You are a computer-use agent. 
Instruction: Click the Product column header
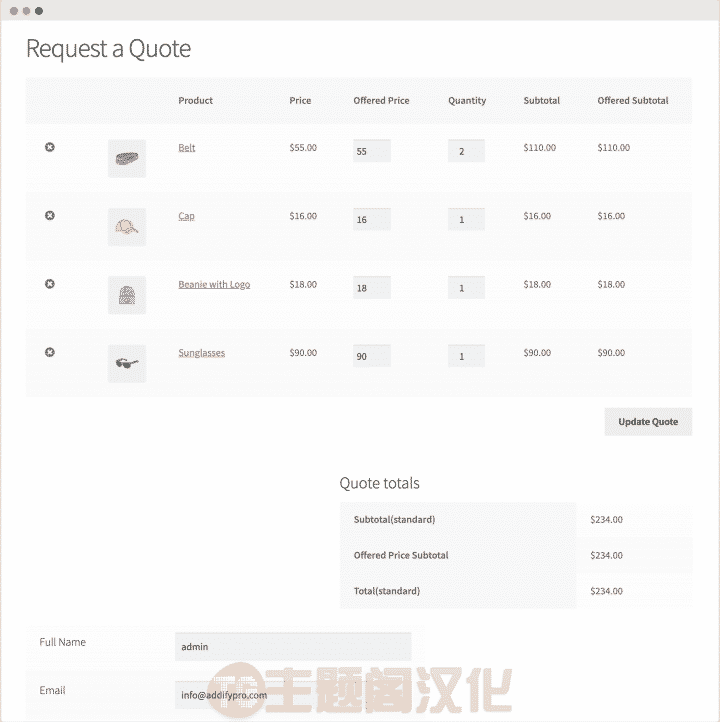[x=196, y=100]
